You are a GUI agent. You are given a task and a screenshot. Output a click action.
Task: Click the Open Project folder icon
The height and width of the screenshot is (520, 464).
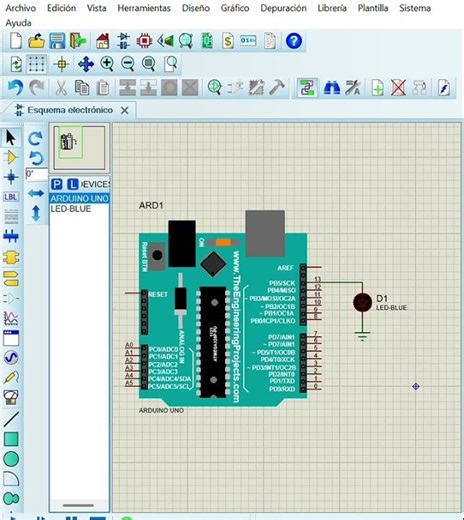point(36,41)
